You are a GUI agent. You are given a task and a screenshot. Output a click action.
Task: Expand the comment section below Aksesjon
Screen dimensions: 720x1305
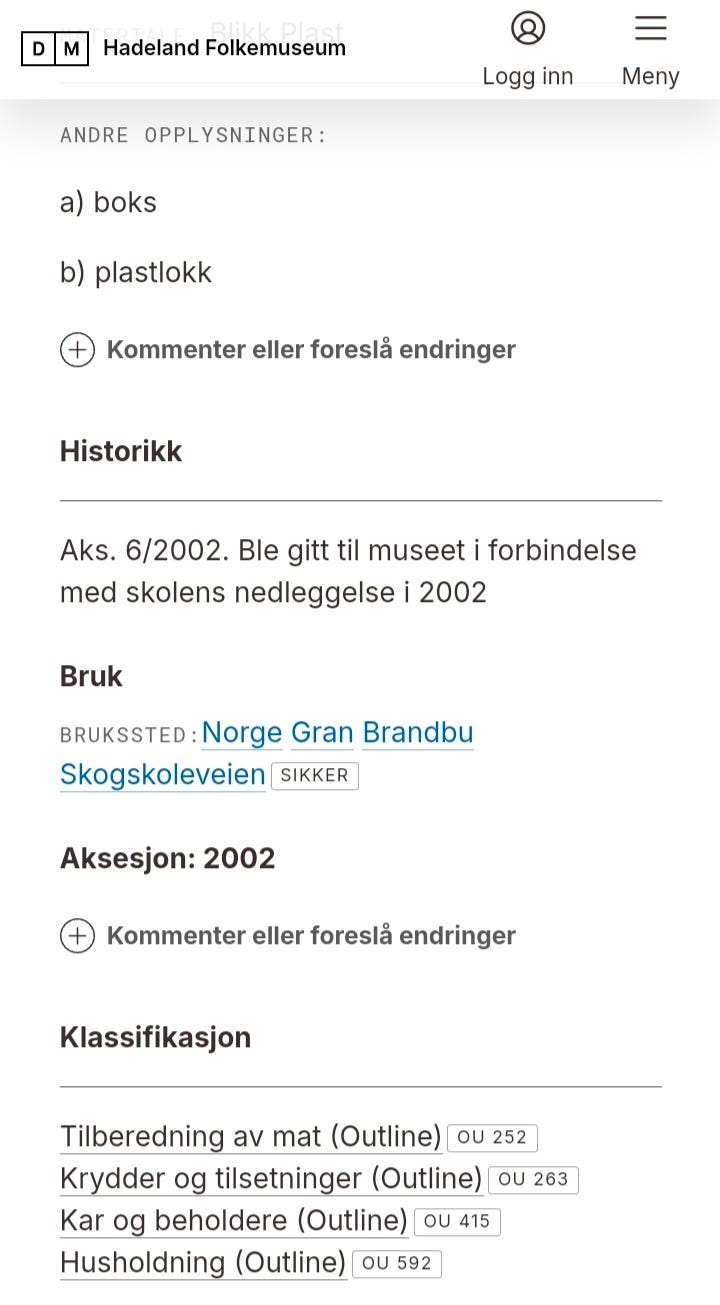tap(78, 936)
